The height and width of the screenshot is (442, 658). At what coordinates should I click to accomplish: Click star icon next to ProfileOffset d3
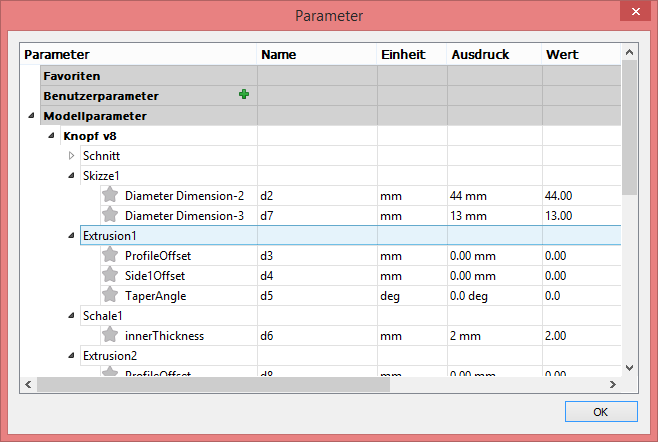coord(111,255)
